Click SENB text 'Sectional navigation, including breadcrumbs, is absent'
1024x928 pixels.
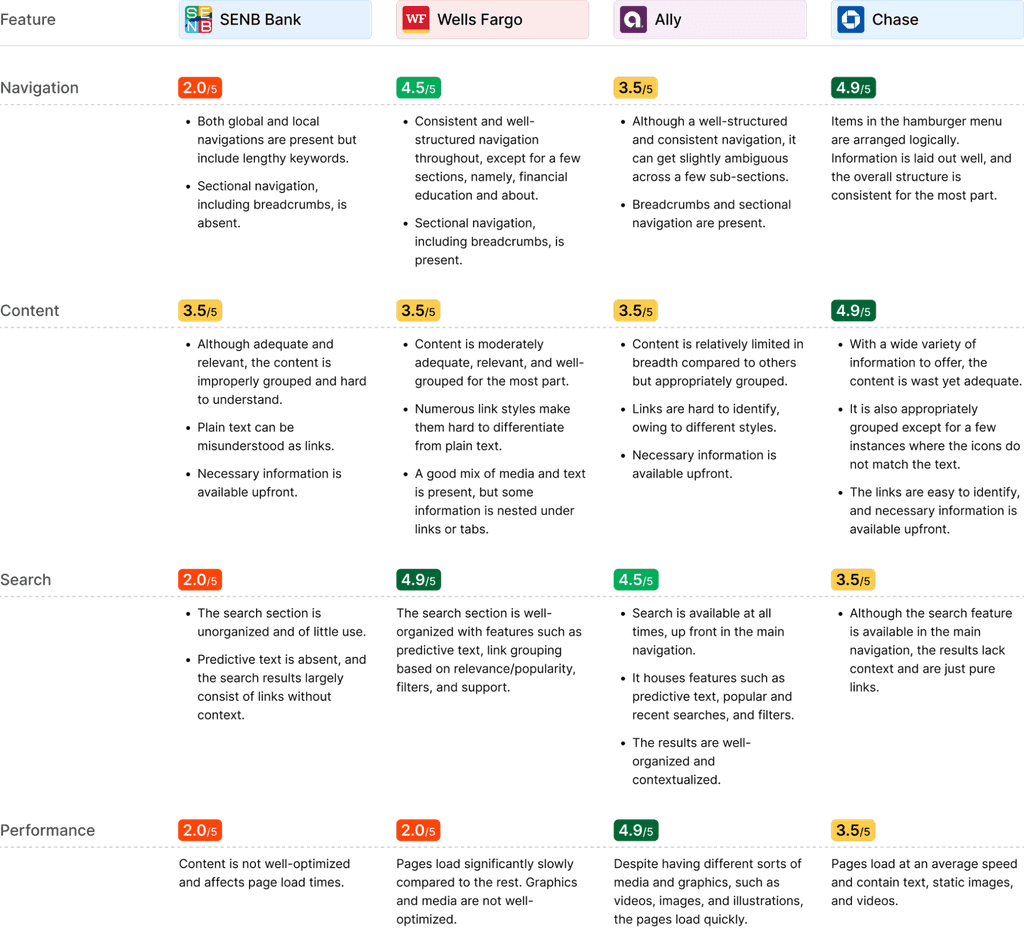272,204
